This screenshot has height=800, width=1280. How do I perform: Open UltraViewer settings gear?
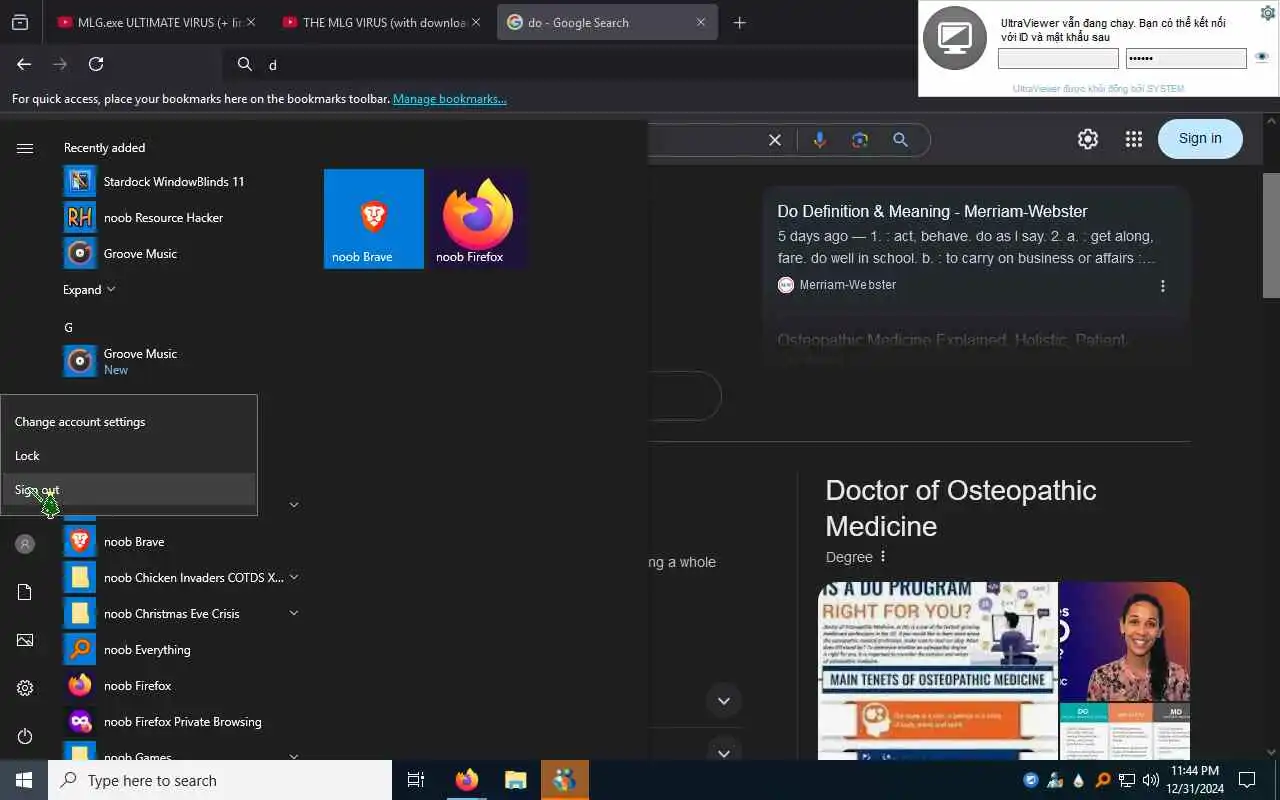(x=1267, y=12)
